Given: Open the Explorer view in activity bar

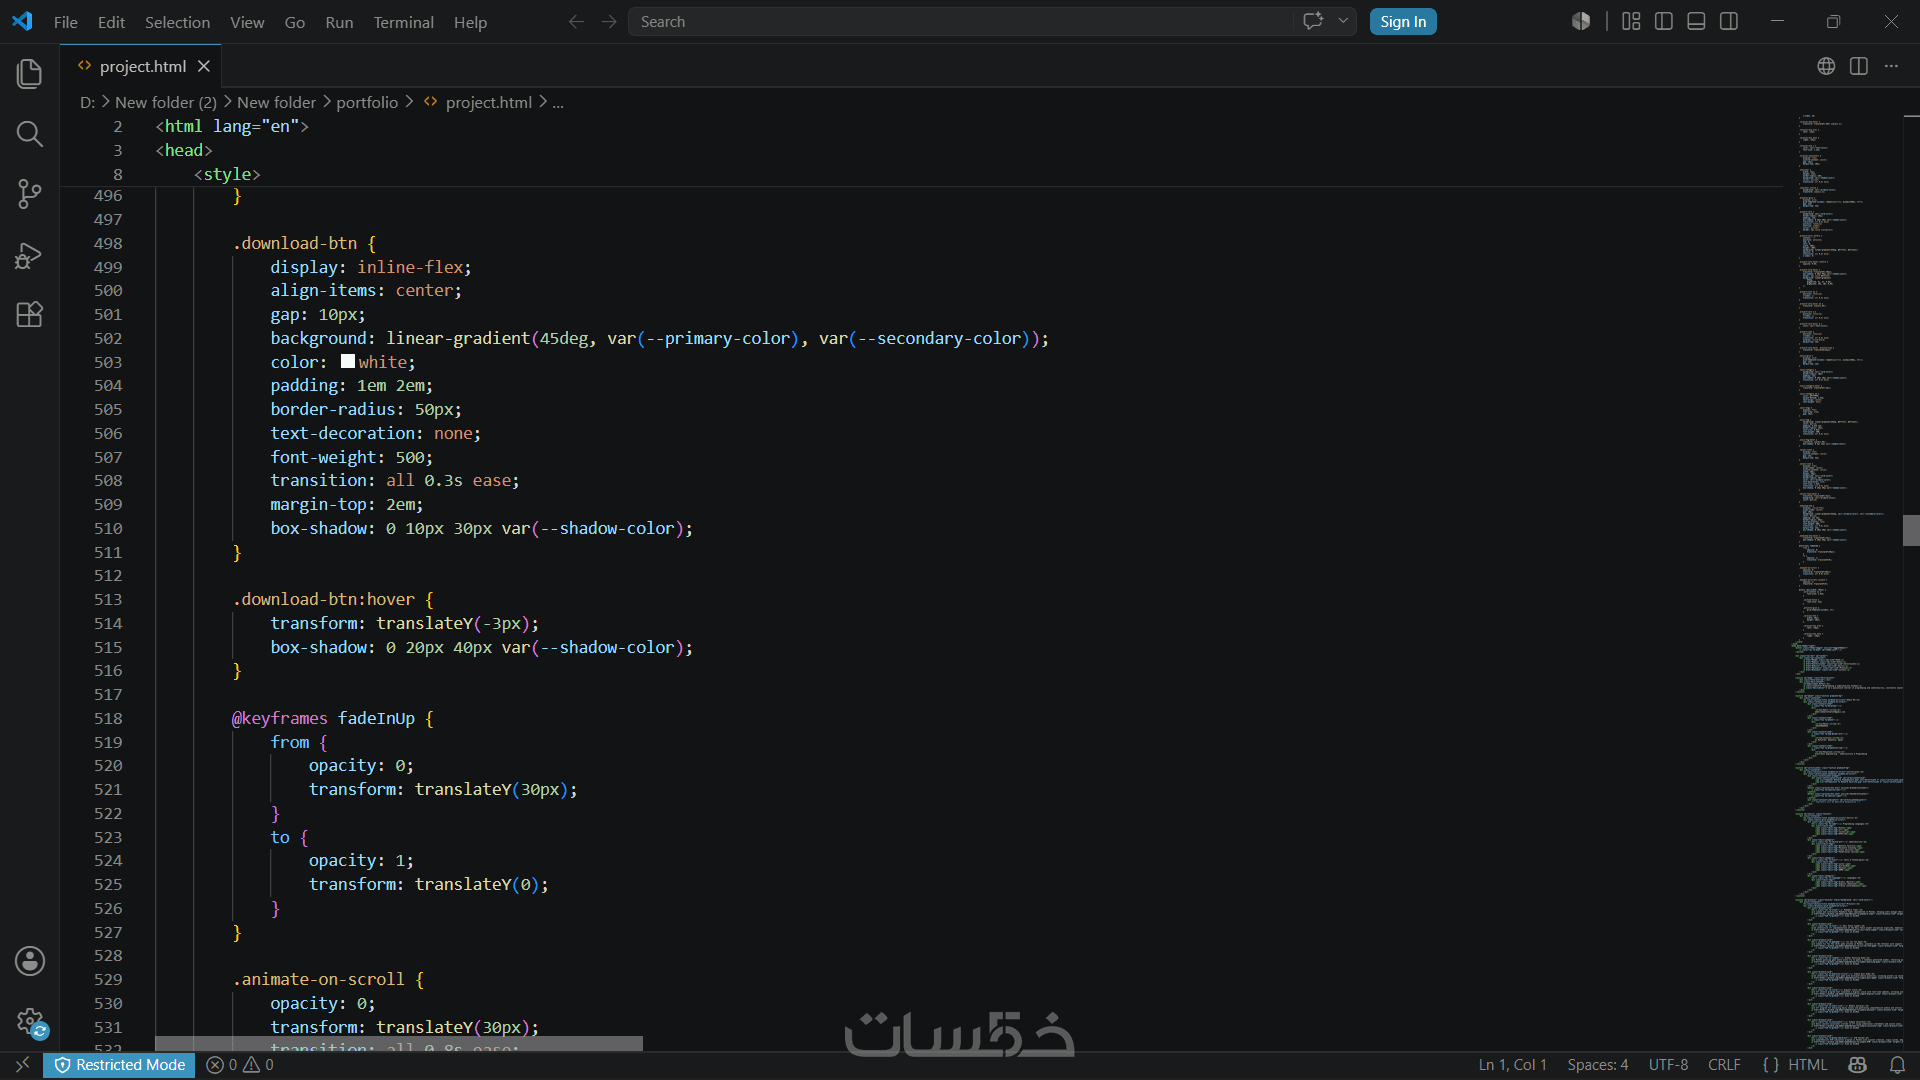Looking at the screenshot, I should (30, 73).
